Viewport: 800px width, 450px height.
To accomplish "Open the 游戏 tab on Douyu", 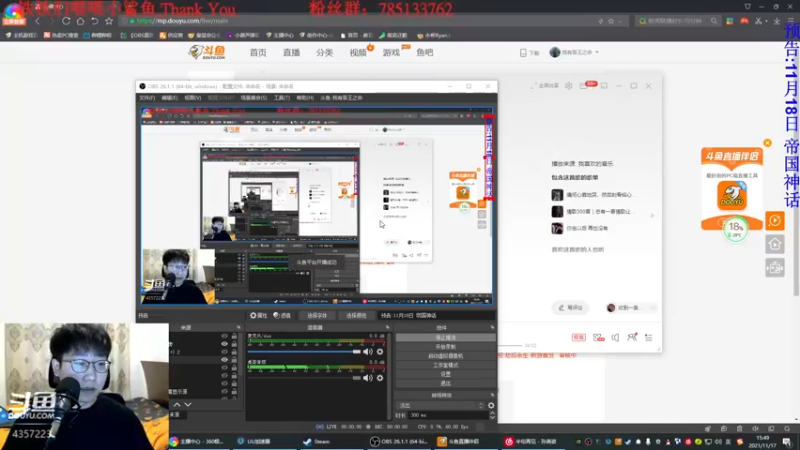I will (x=391, y=53).
